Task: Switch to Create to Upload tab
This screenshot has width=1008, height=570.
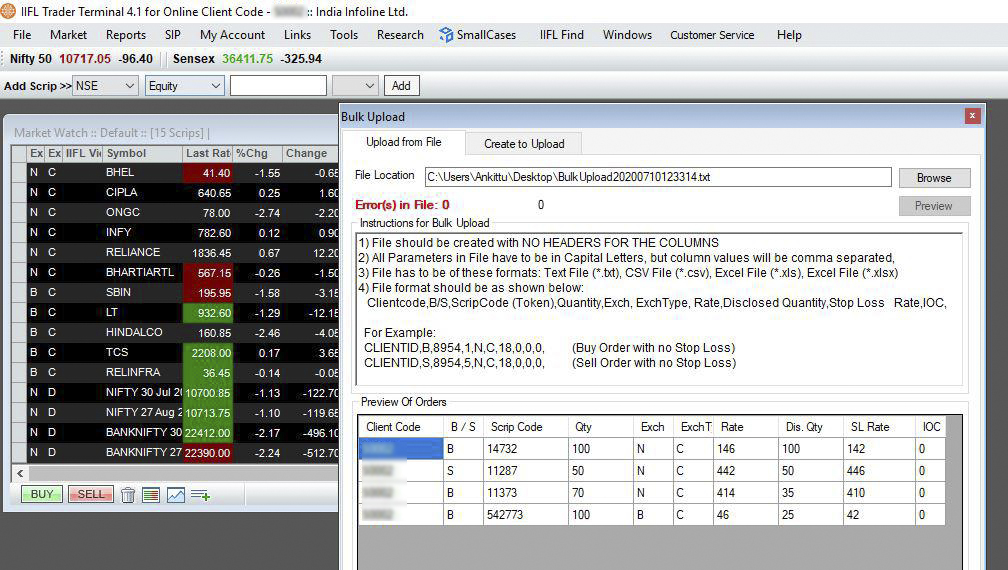Action: [x=524, y=143]
